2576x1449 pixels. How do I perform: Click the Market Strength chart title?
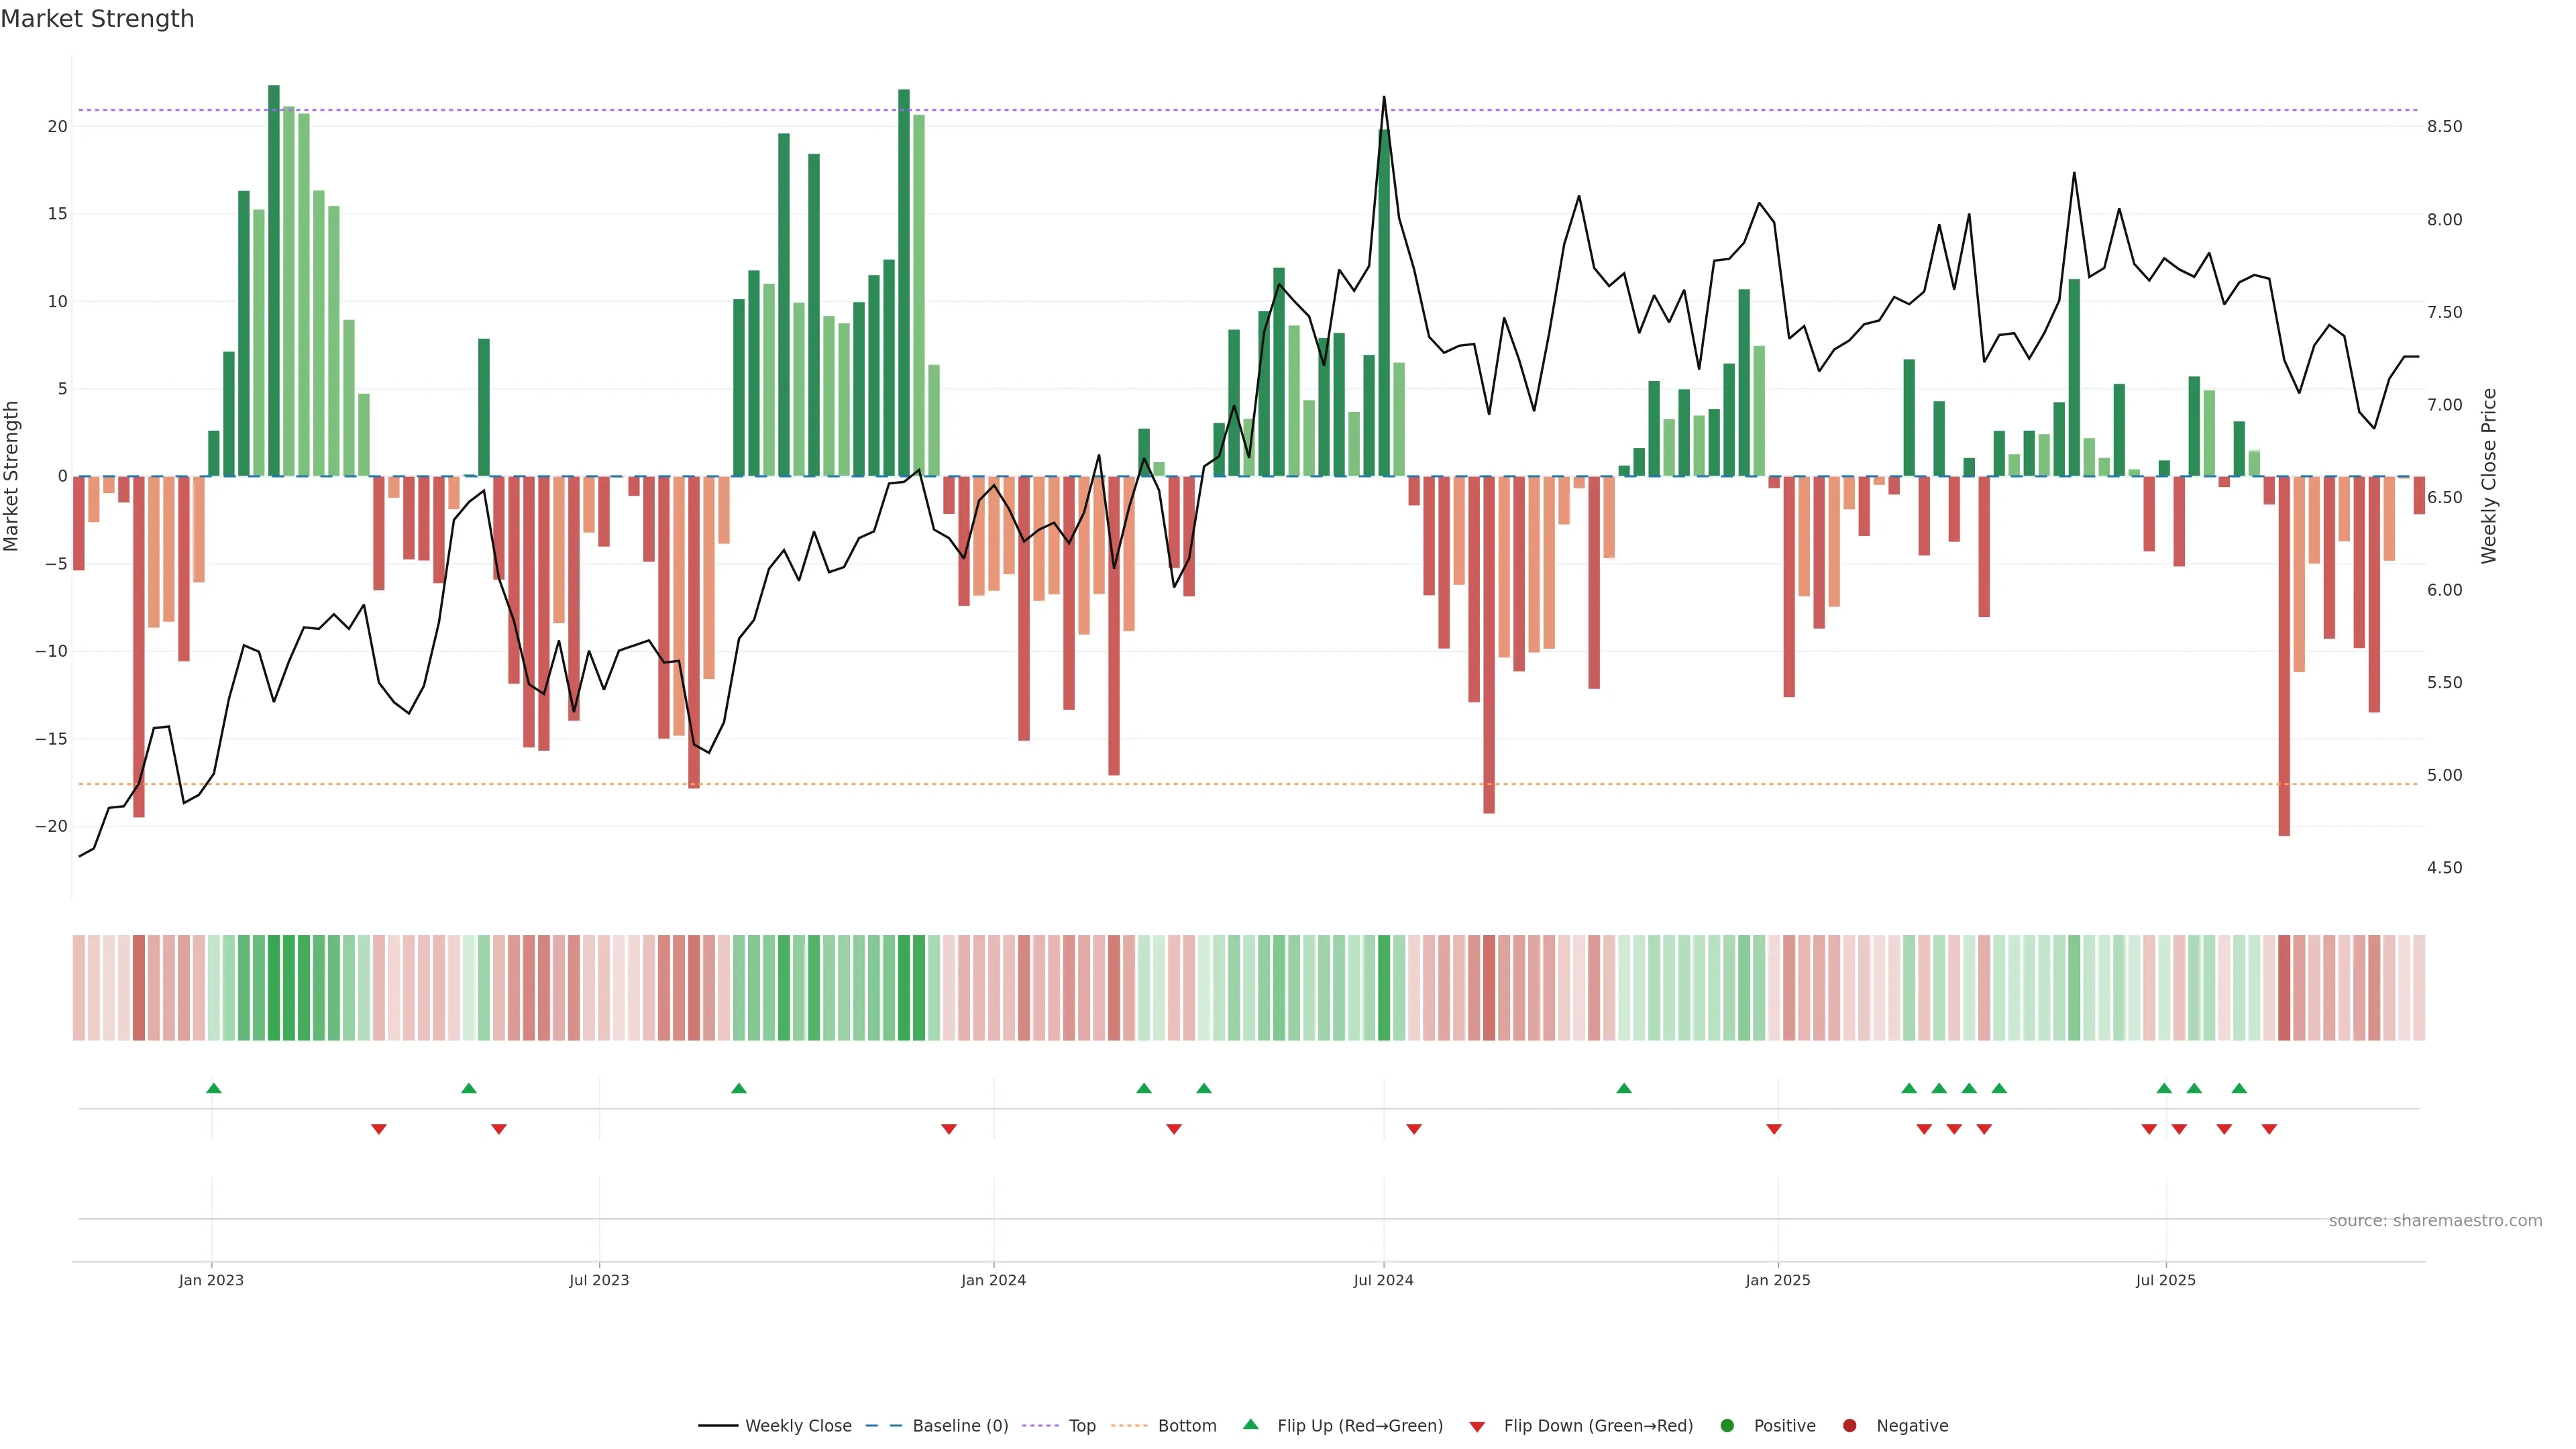(97, 18)
